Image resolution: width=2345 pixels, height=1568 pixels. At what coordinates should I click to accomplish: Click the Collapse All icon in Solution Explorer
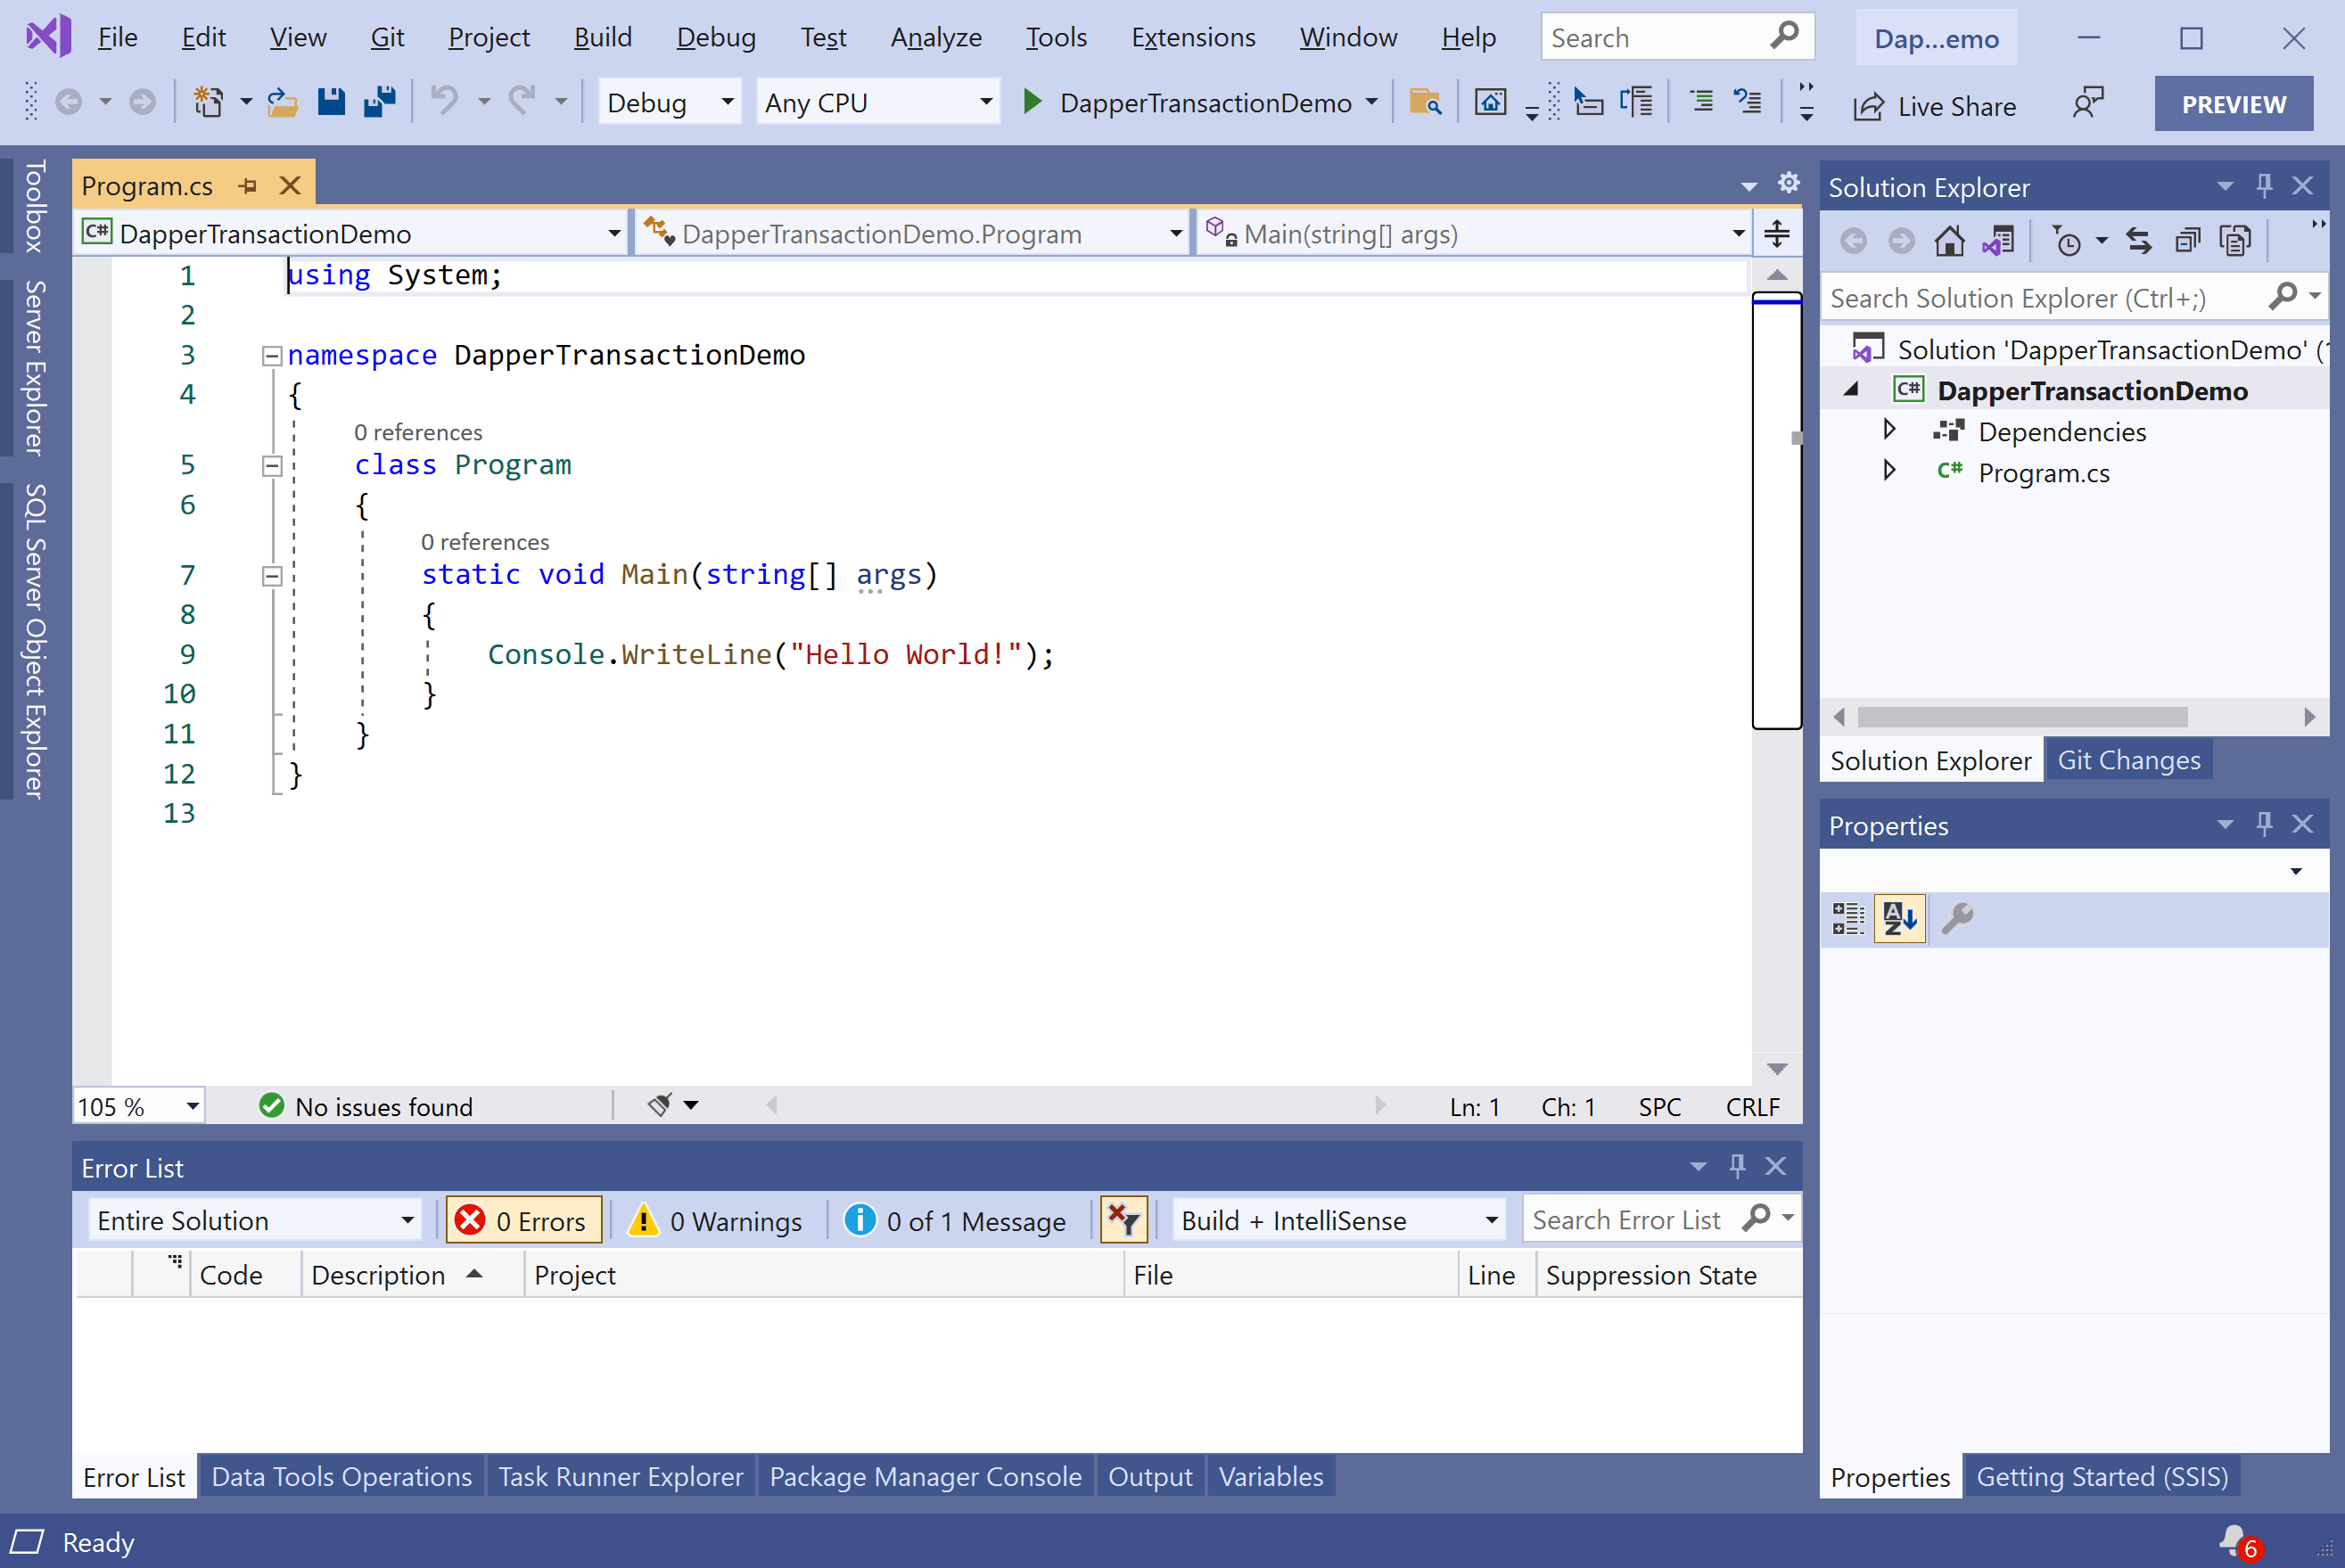(2187, 240)
